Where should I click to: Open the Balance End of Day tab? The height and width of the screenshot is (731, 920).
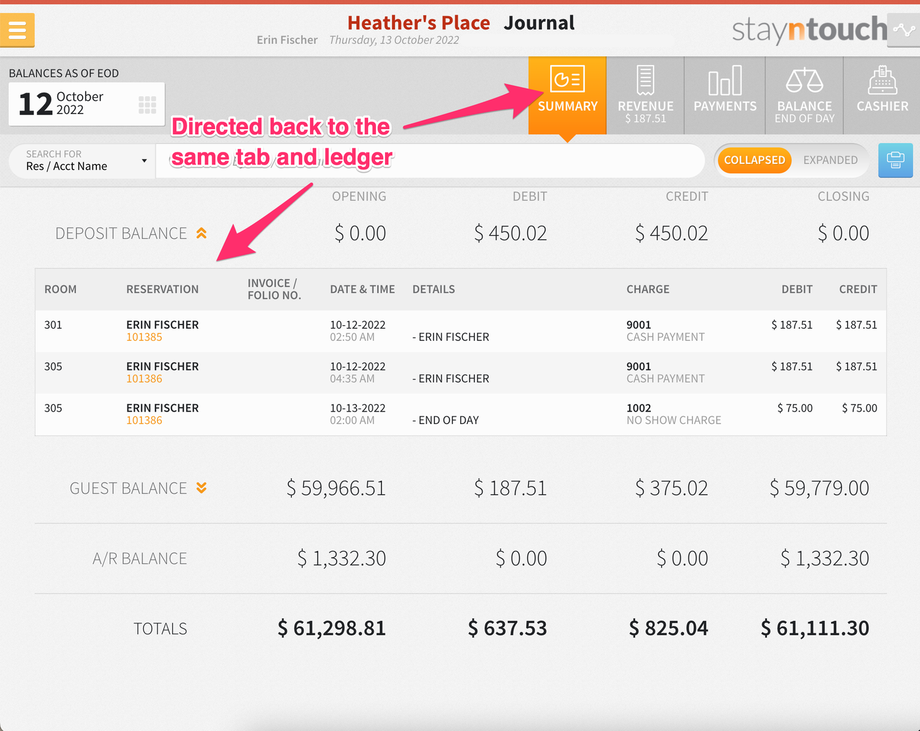(x=804, y=95)
